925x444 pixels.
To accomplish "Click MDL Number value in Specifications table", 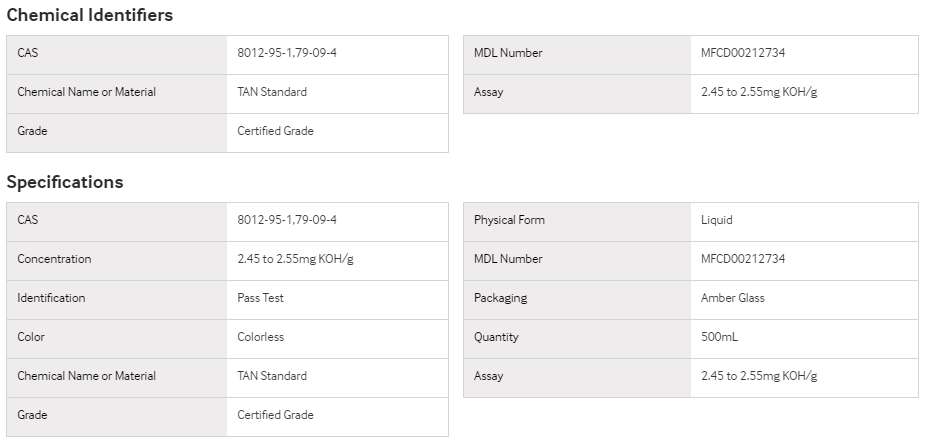I will pos(743,259).
